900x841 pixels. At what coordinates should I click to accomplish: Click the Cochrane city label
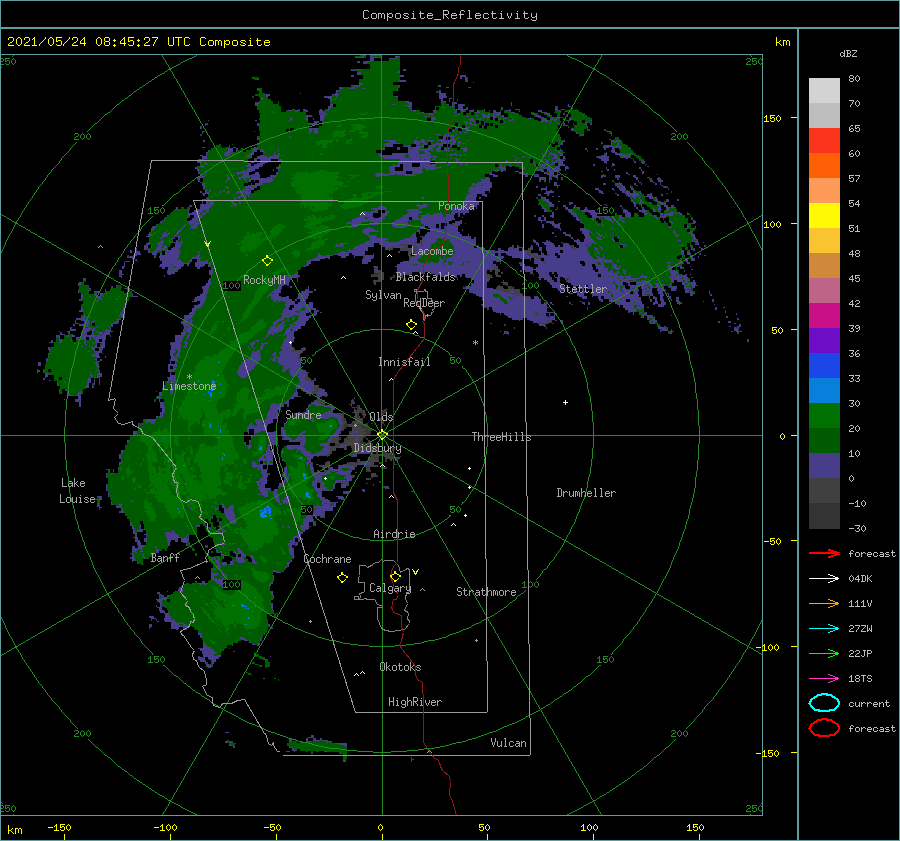tap(327, 559)
